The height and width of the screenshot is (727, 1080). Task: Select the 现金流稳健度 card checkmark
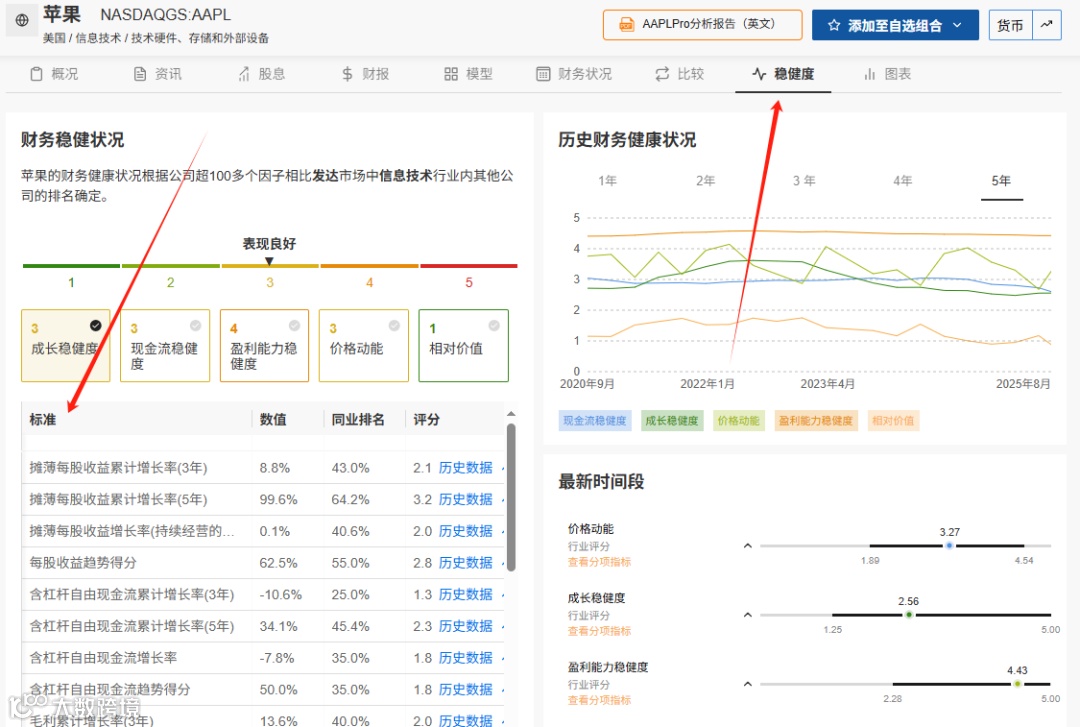pos(196,325)
